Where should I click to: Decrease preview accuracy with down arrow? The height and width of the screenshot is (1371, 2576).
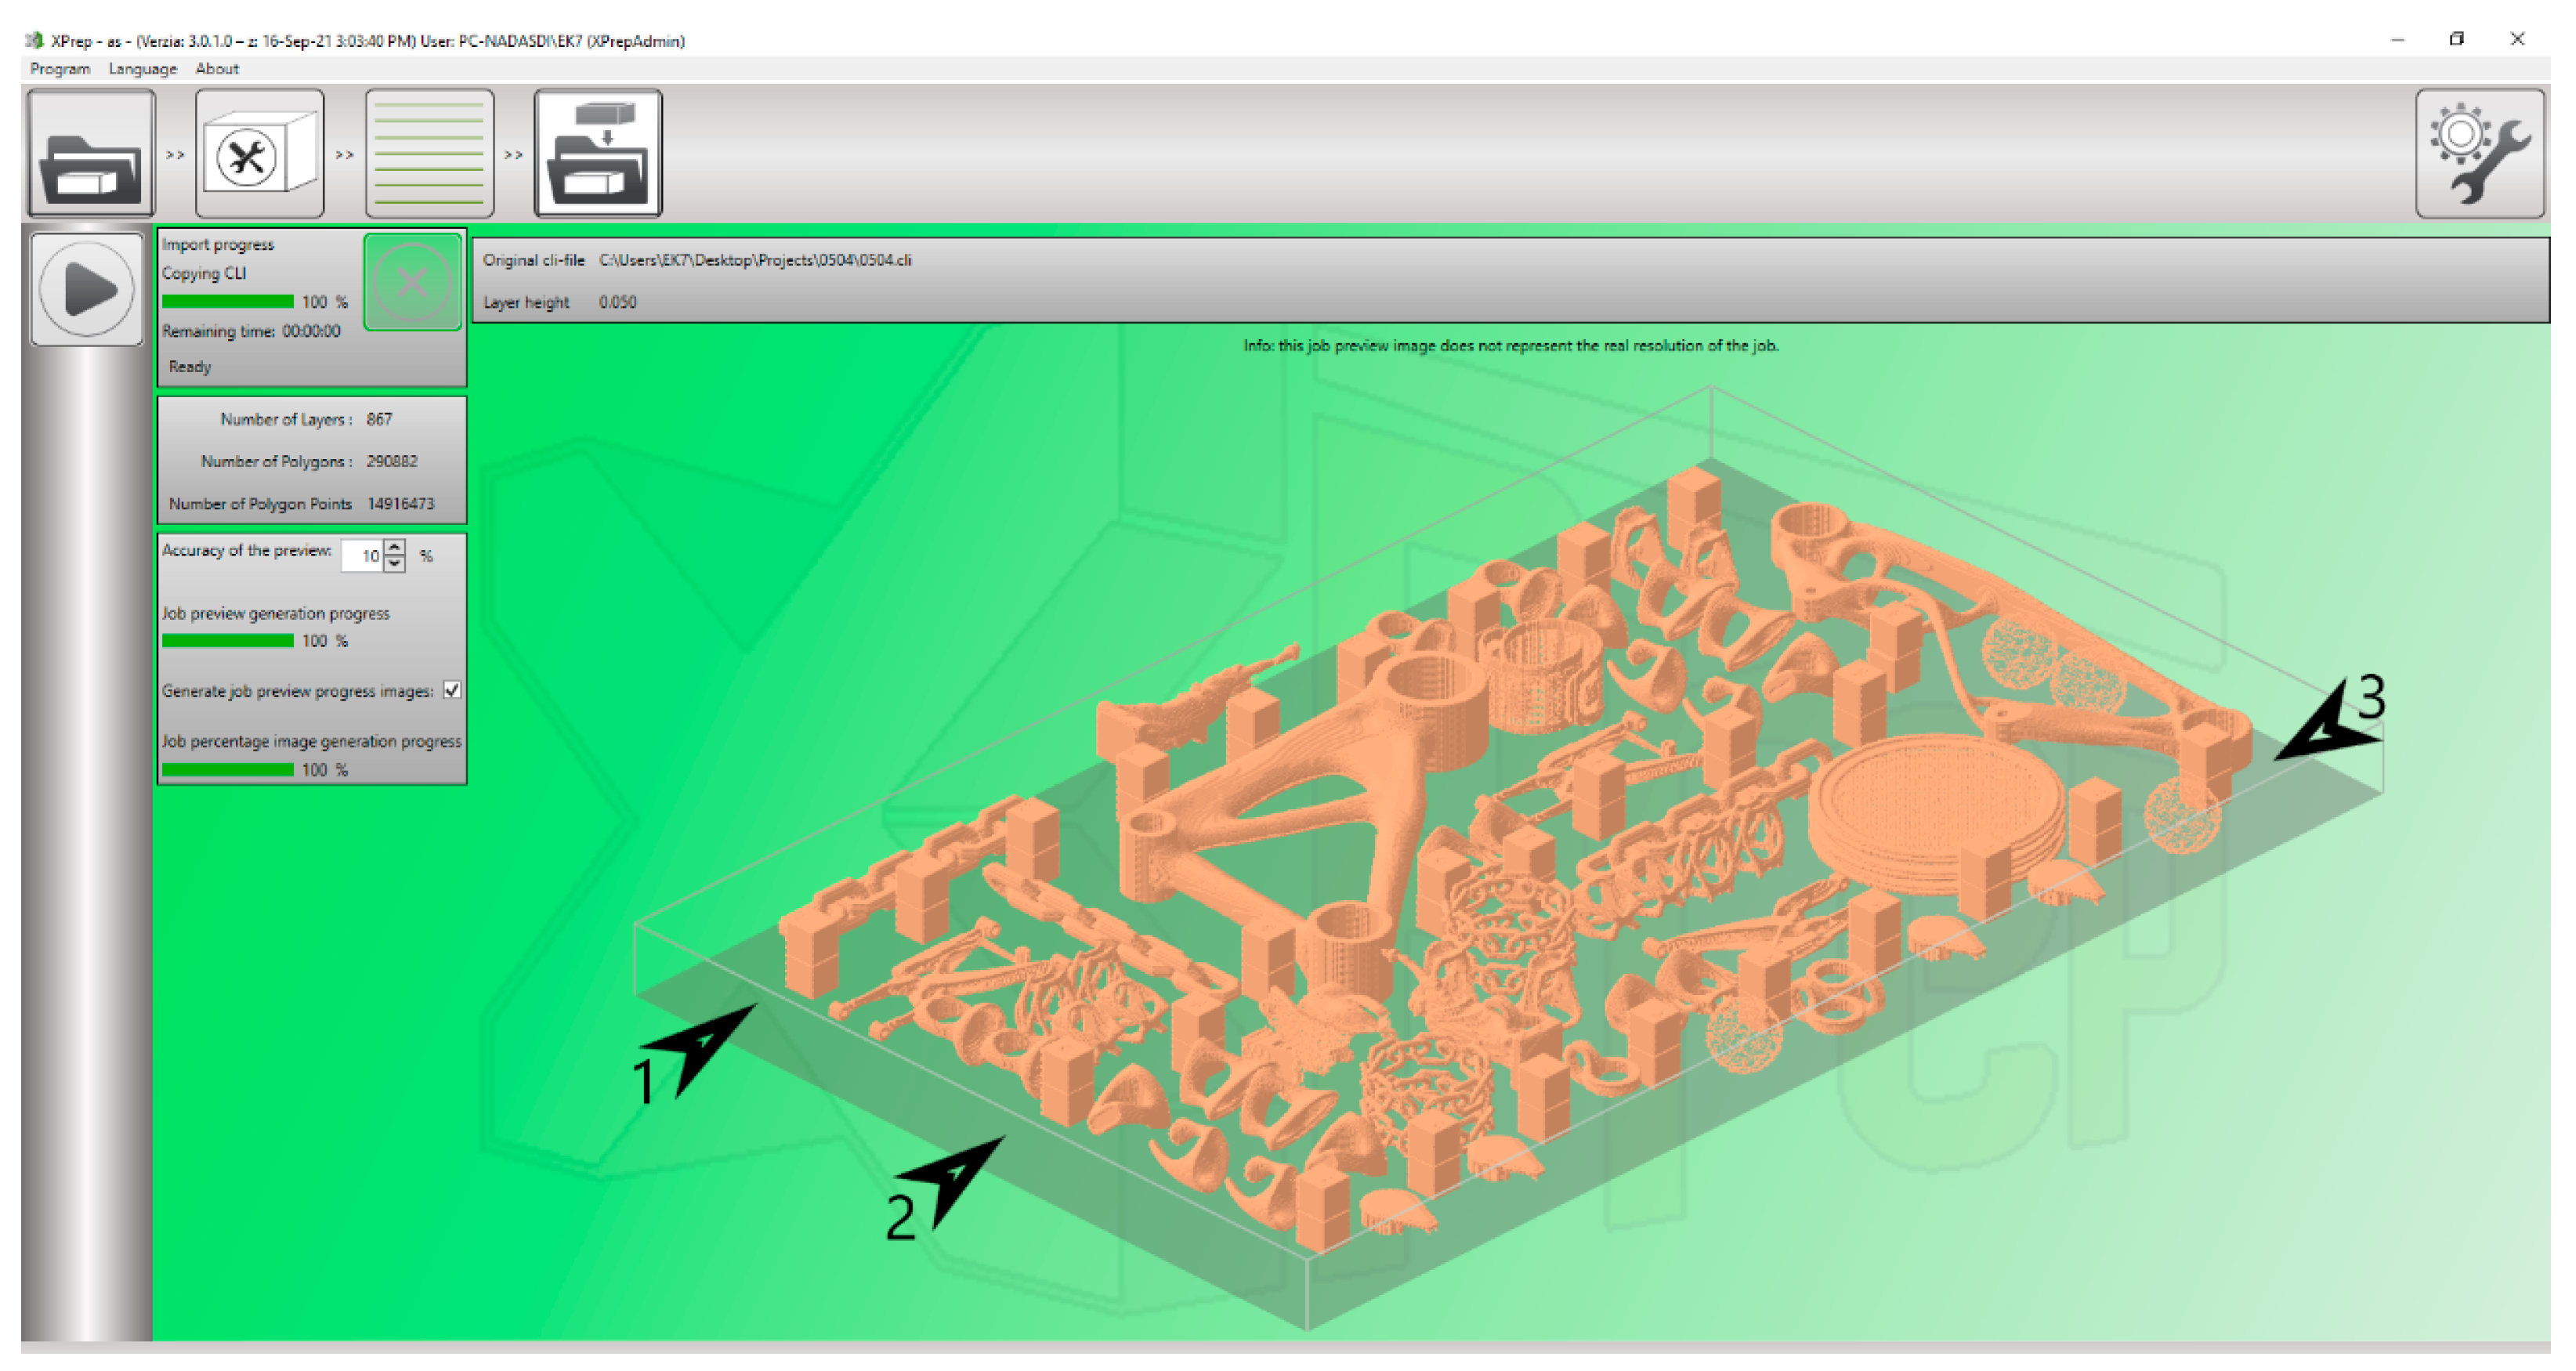coord(395,564)
